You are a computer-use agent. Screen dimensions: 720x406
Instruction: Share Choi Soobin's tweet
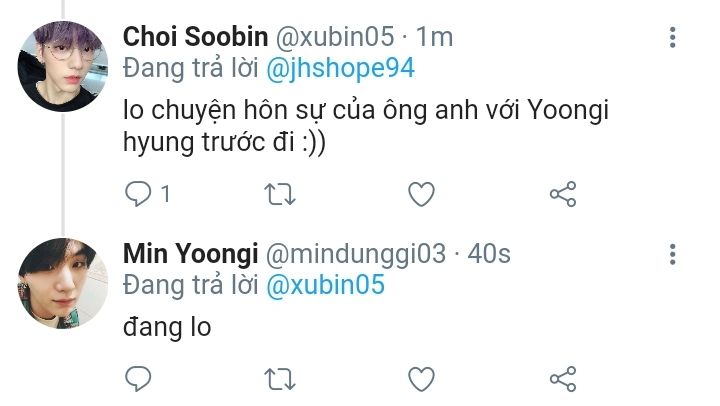[563, 193]
